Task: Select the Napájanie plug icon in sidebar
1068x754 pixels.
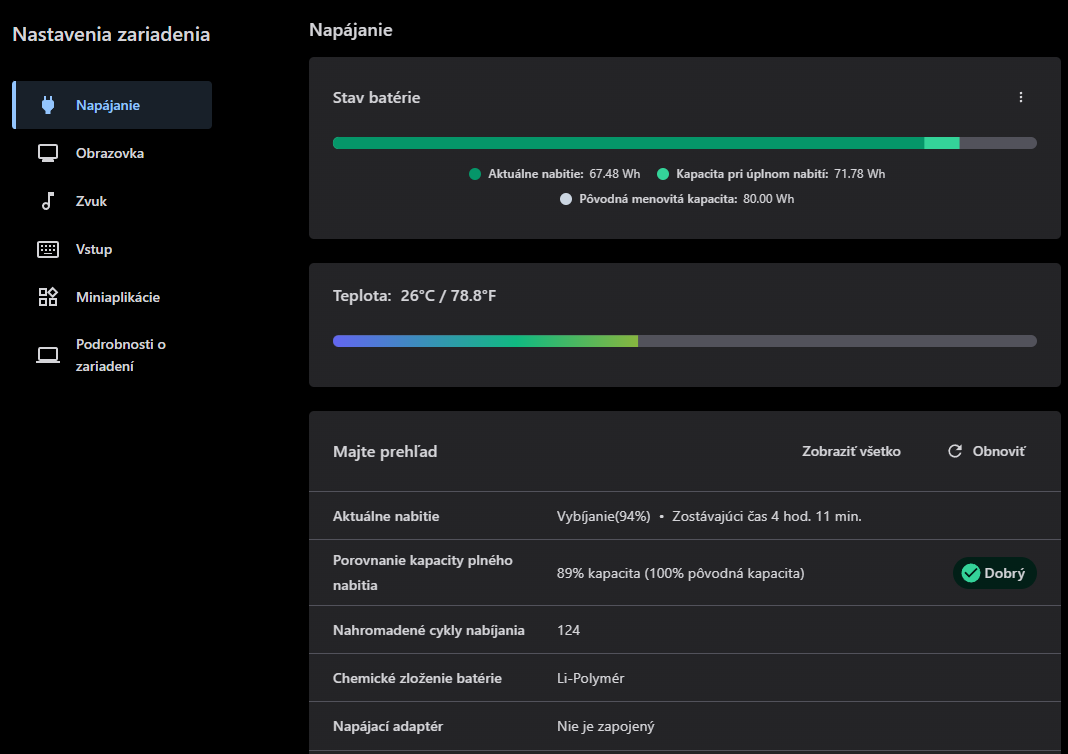Action: (x=47, y=104)
